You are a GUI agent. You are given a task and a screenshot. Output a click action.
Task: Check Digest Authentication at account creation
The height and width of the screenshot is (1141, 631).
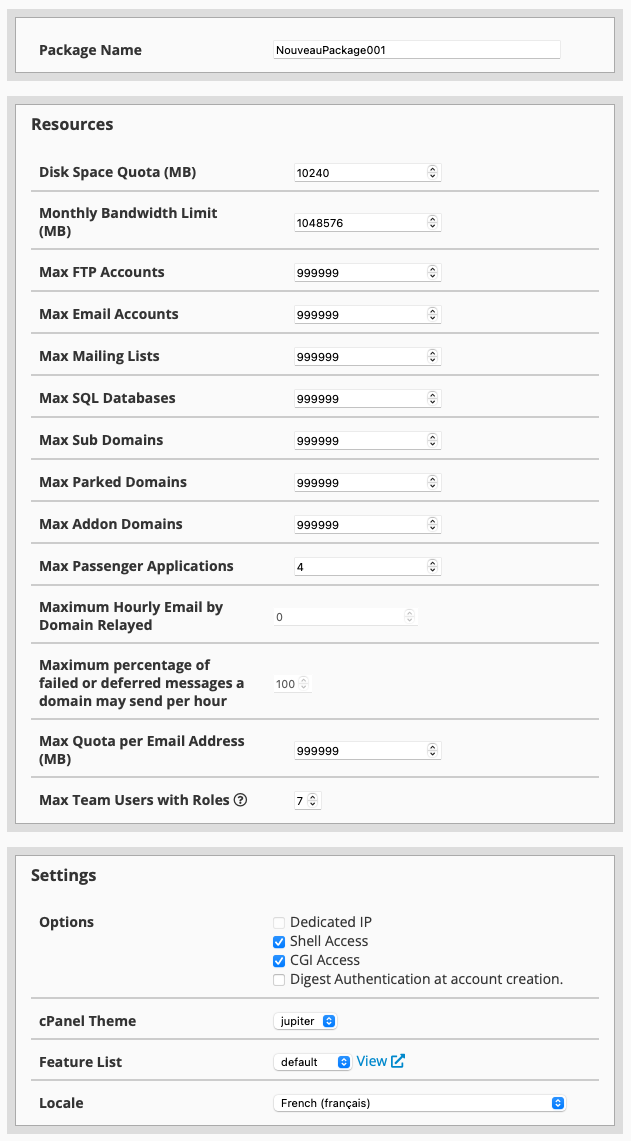click(279, 979)
